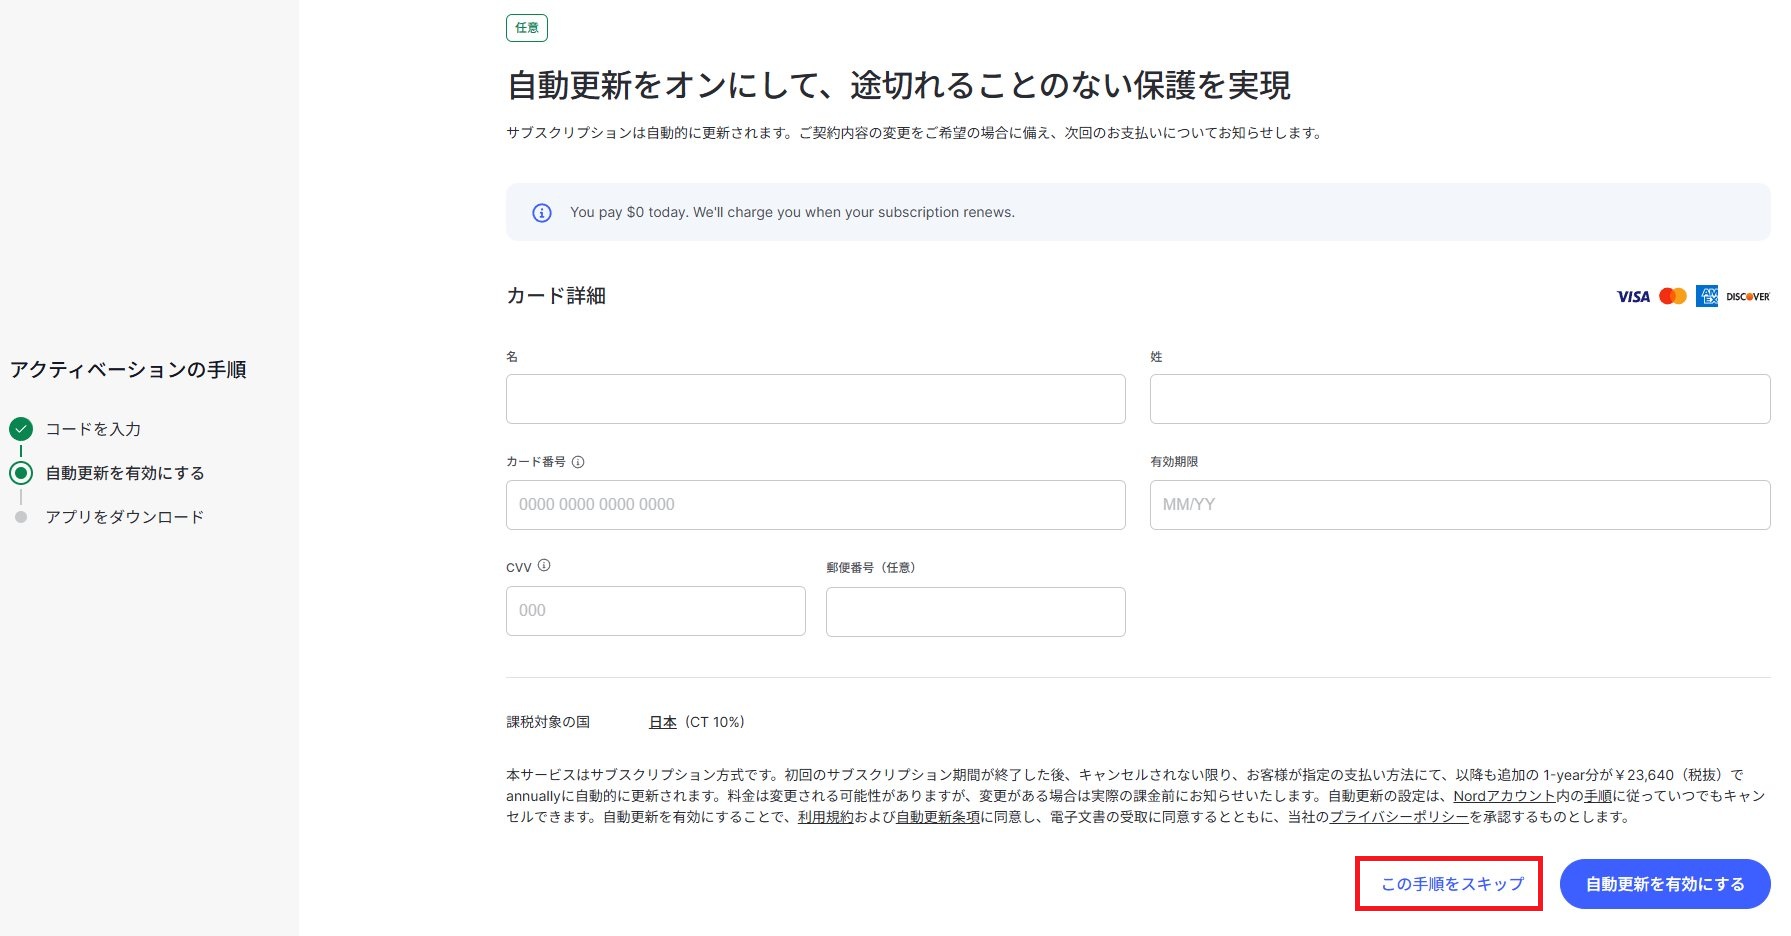Focus the カード番号 input field
Image resolution: width=1791 pixels, height=936 pixels.
pyautogui.click(x=815, y=505)
